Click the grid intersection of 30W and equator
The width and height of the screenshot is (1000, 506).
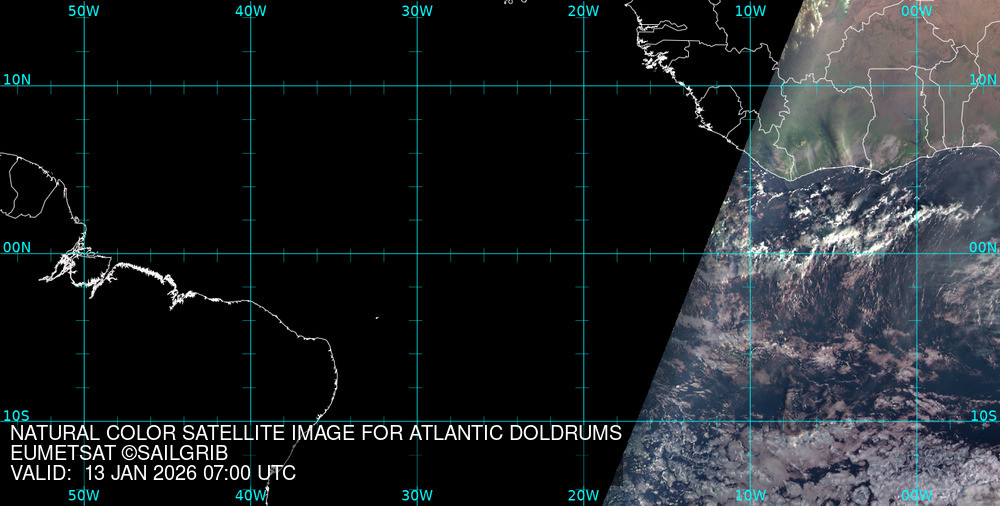(417, 253)
